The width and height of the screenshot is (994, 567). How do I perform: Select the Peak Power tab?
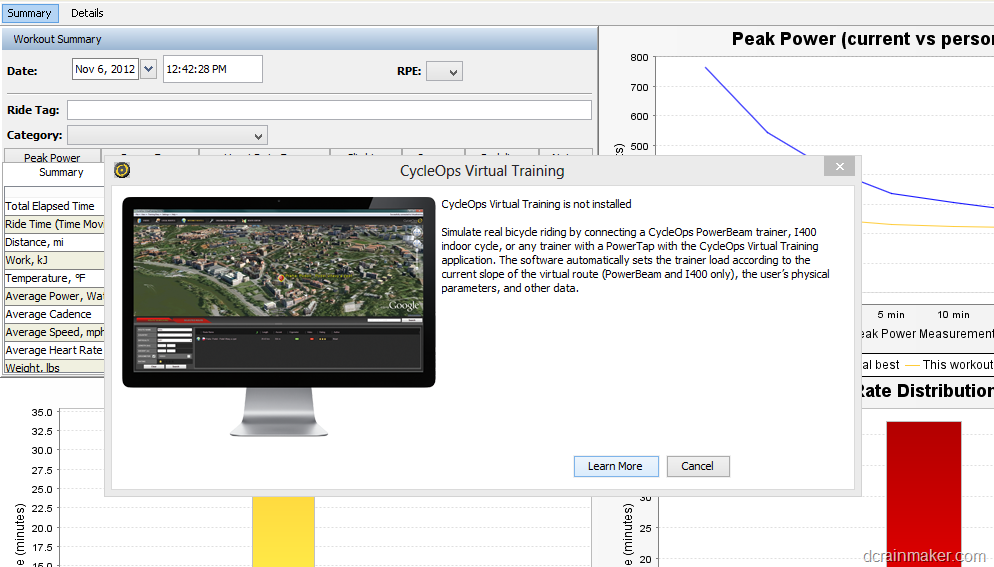tap(52, 157)
